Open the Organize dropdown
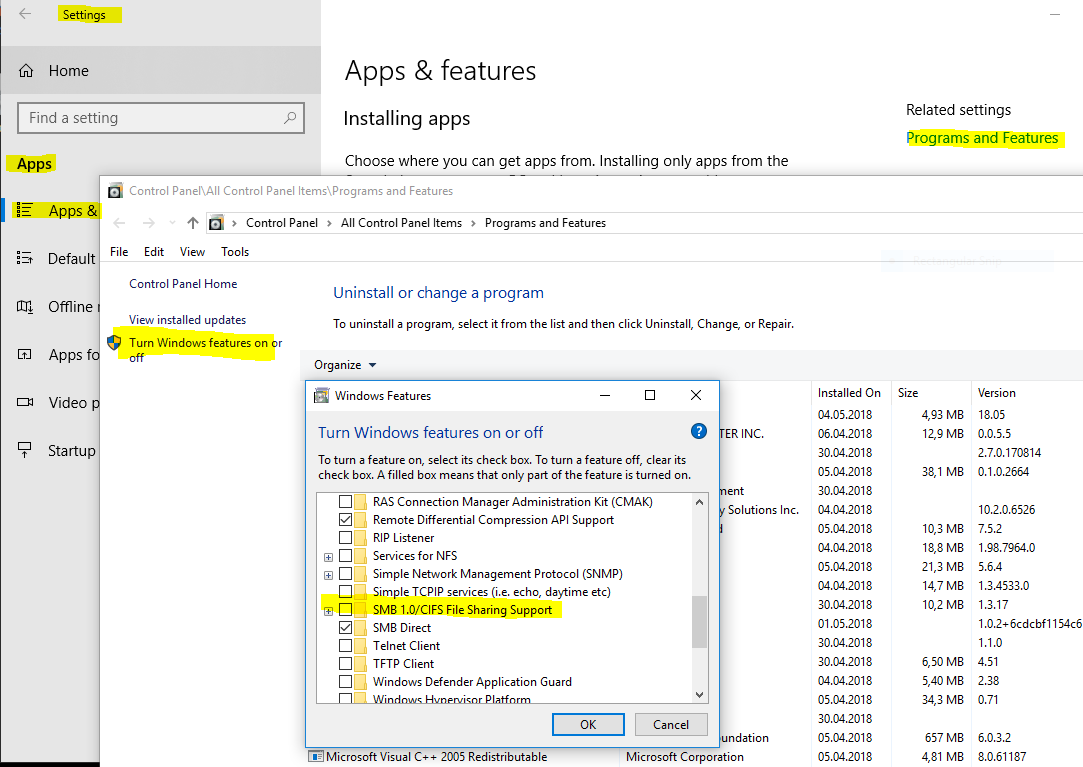 click(345, 365)
